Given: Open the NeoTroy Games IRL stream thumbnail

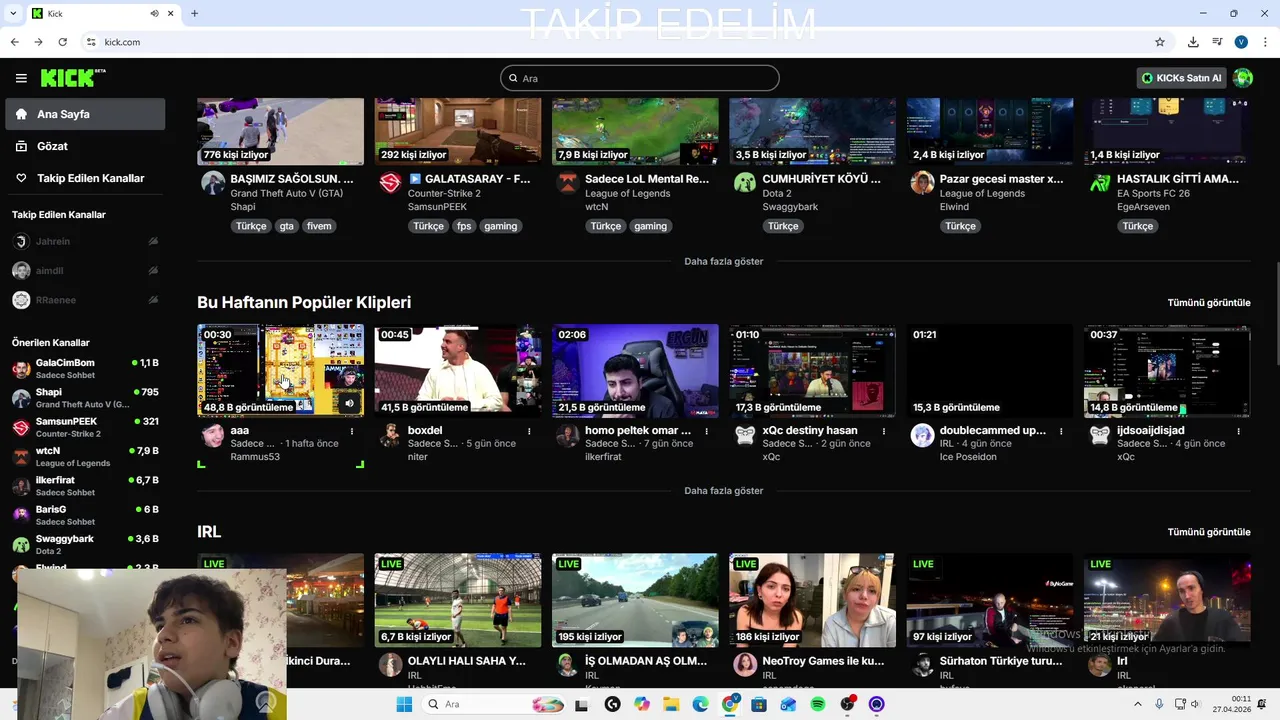Looking at the screenshot, I should pyautogui.click(x=812, y=600).
